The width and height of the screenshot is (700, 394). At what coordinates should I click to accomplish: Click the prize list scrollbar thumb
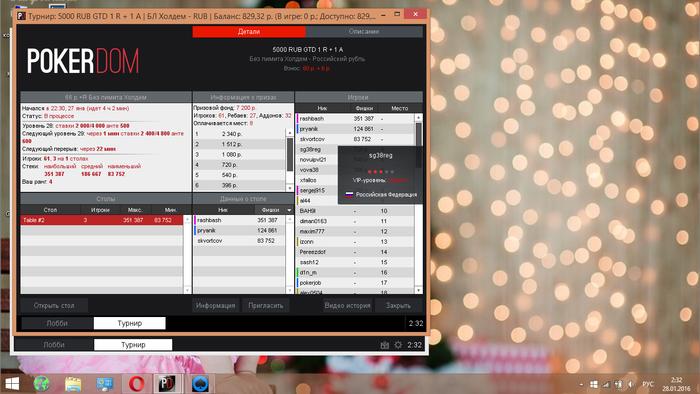pyautogui.click(x=290, y=154)
